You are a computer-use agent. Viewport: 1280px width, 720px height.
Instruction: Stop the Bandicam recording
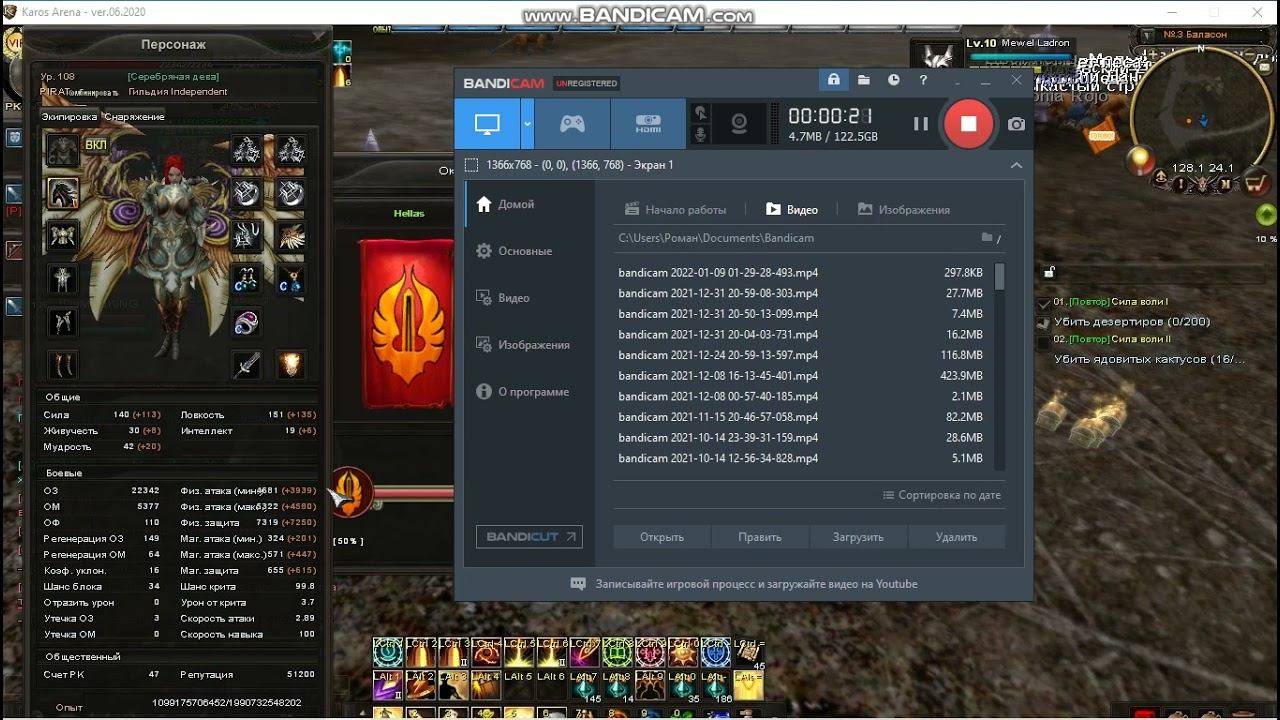pos(968,124)
